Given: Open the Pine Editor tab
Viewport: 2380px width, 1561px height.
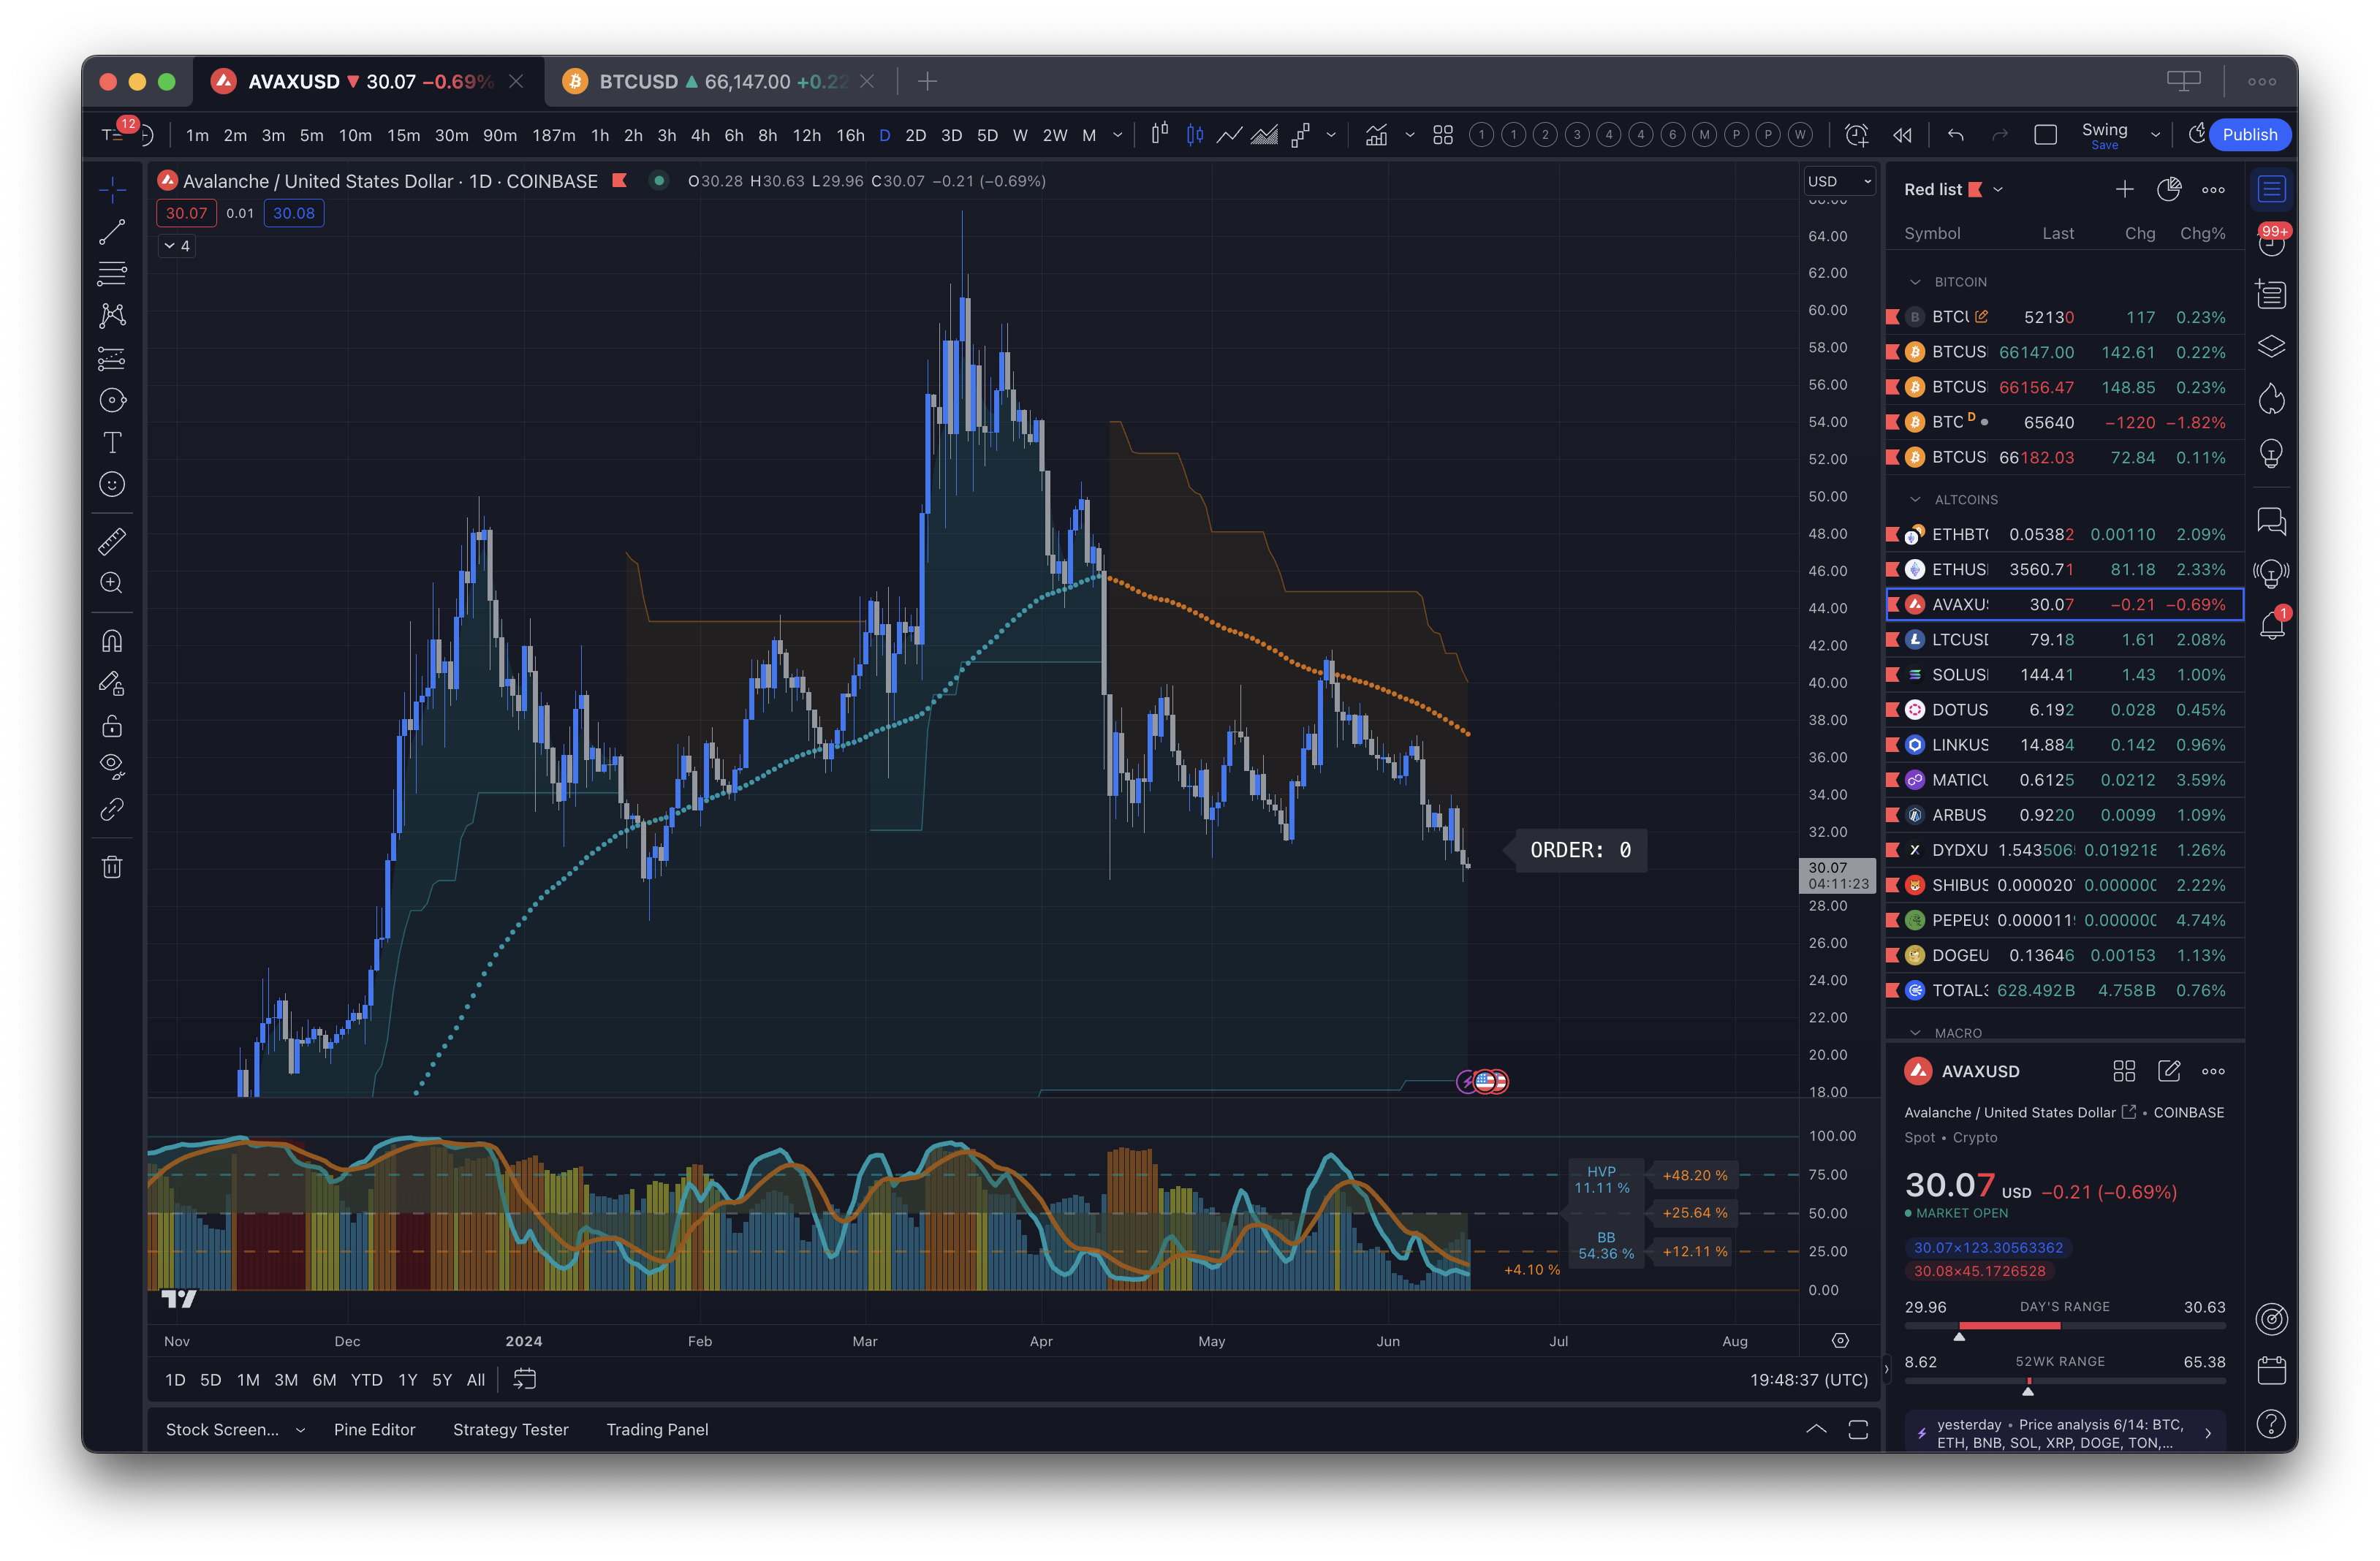Looking at the screenshot, I should point(374,1429).
